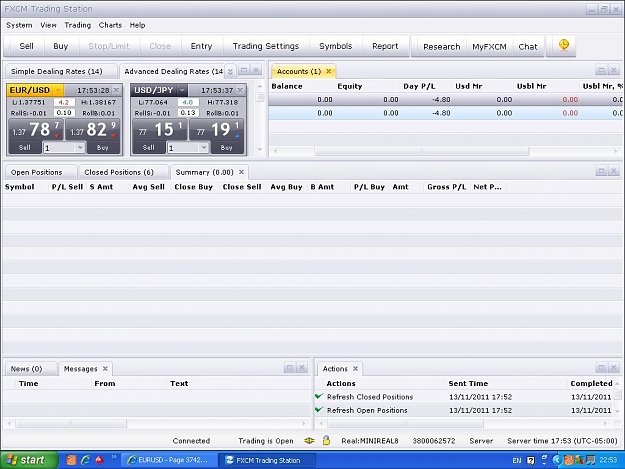Open Chat from toolbar
Image resolution: width=625 pixels, height=469 pixels.
coord(528,47)
